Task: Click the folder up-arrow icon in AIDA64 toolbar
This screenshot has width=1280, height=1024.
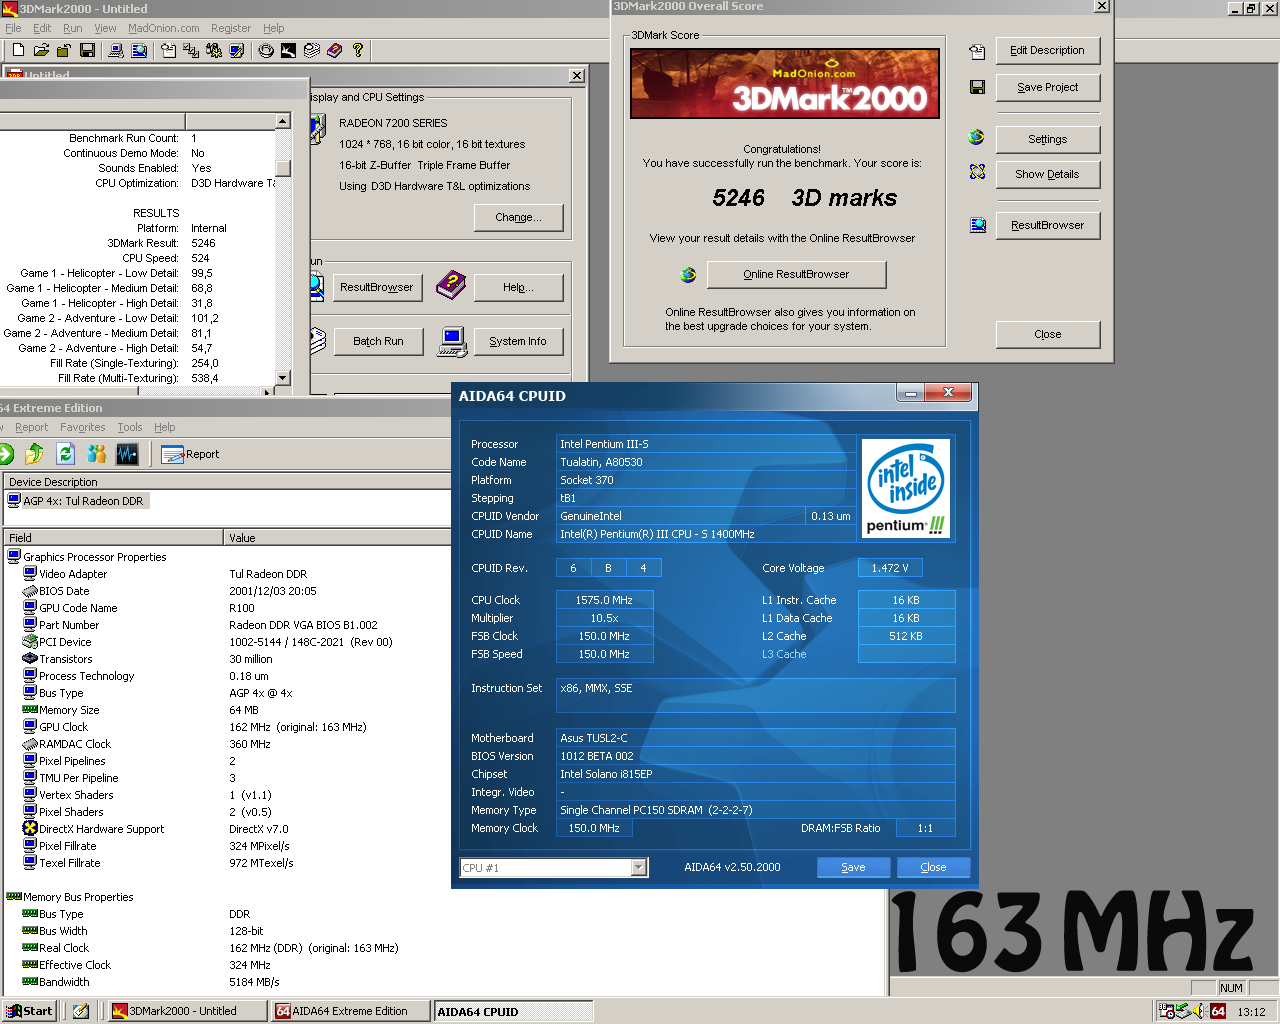Action: point(34,454)
